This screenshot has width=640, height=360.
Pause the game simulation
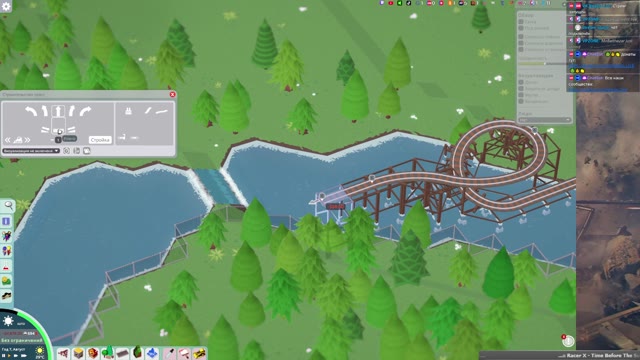[x=4, y=356]
